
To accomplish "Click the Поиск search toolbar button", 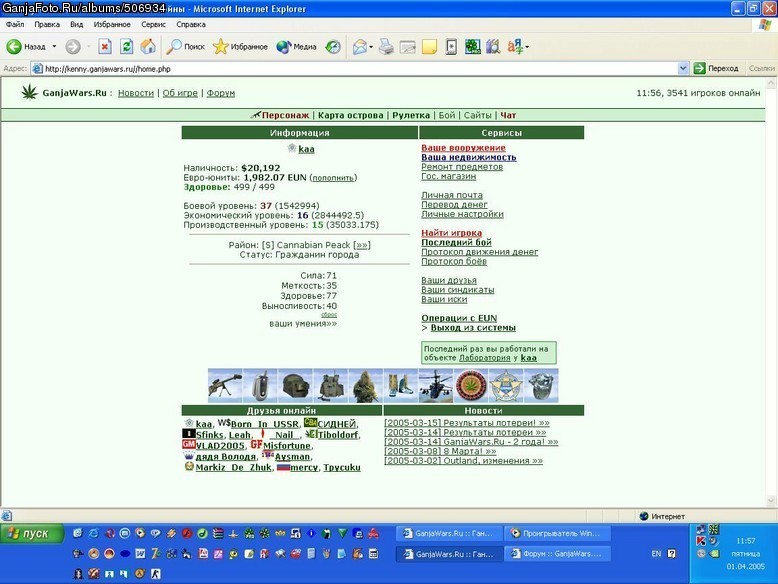I will 186,47.
